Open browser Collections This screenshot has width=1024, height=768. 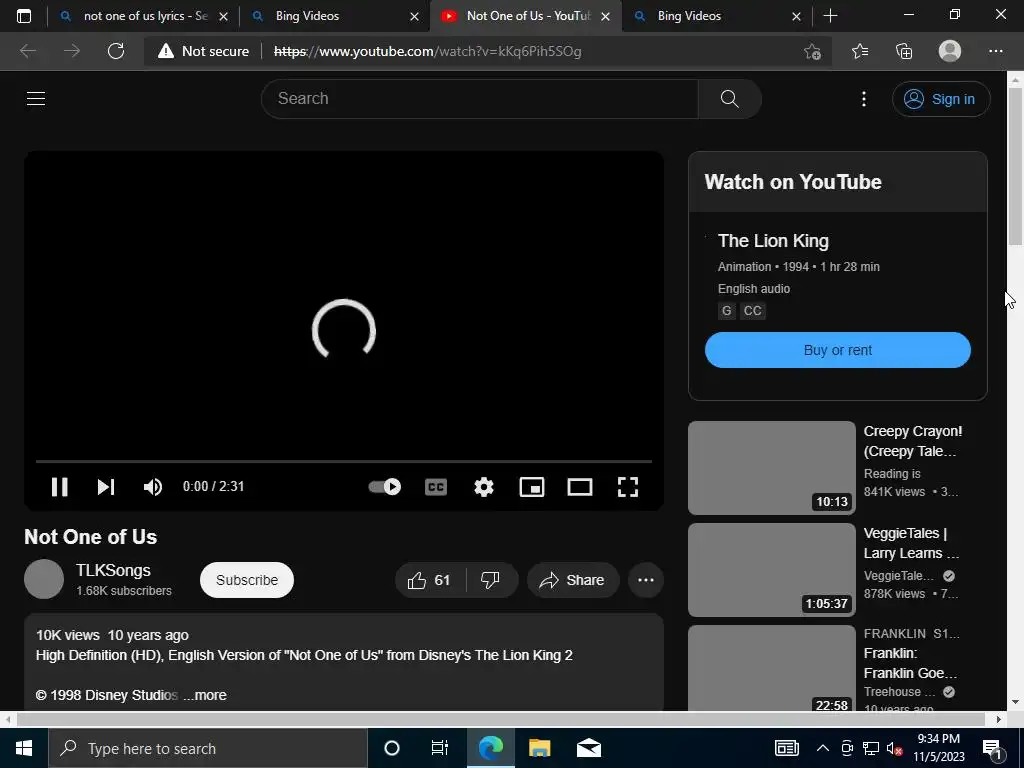(x=904, y=51)
